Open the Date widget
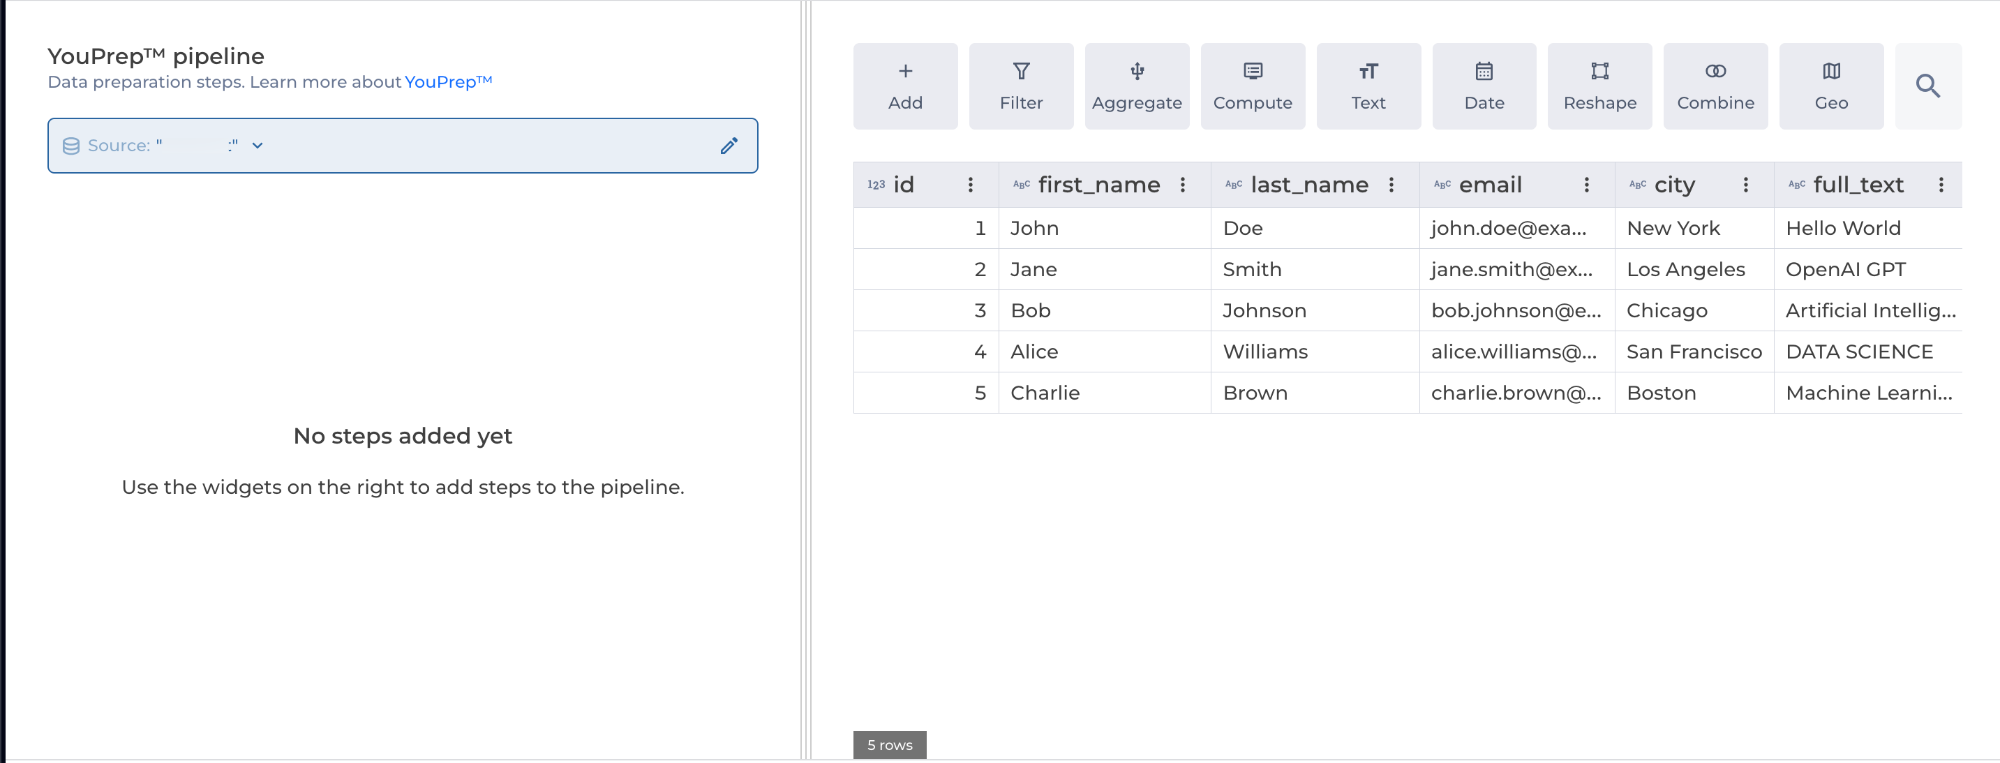 point(1484,86)
